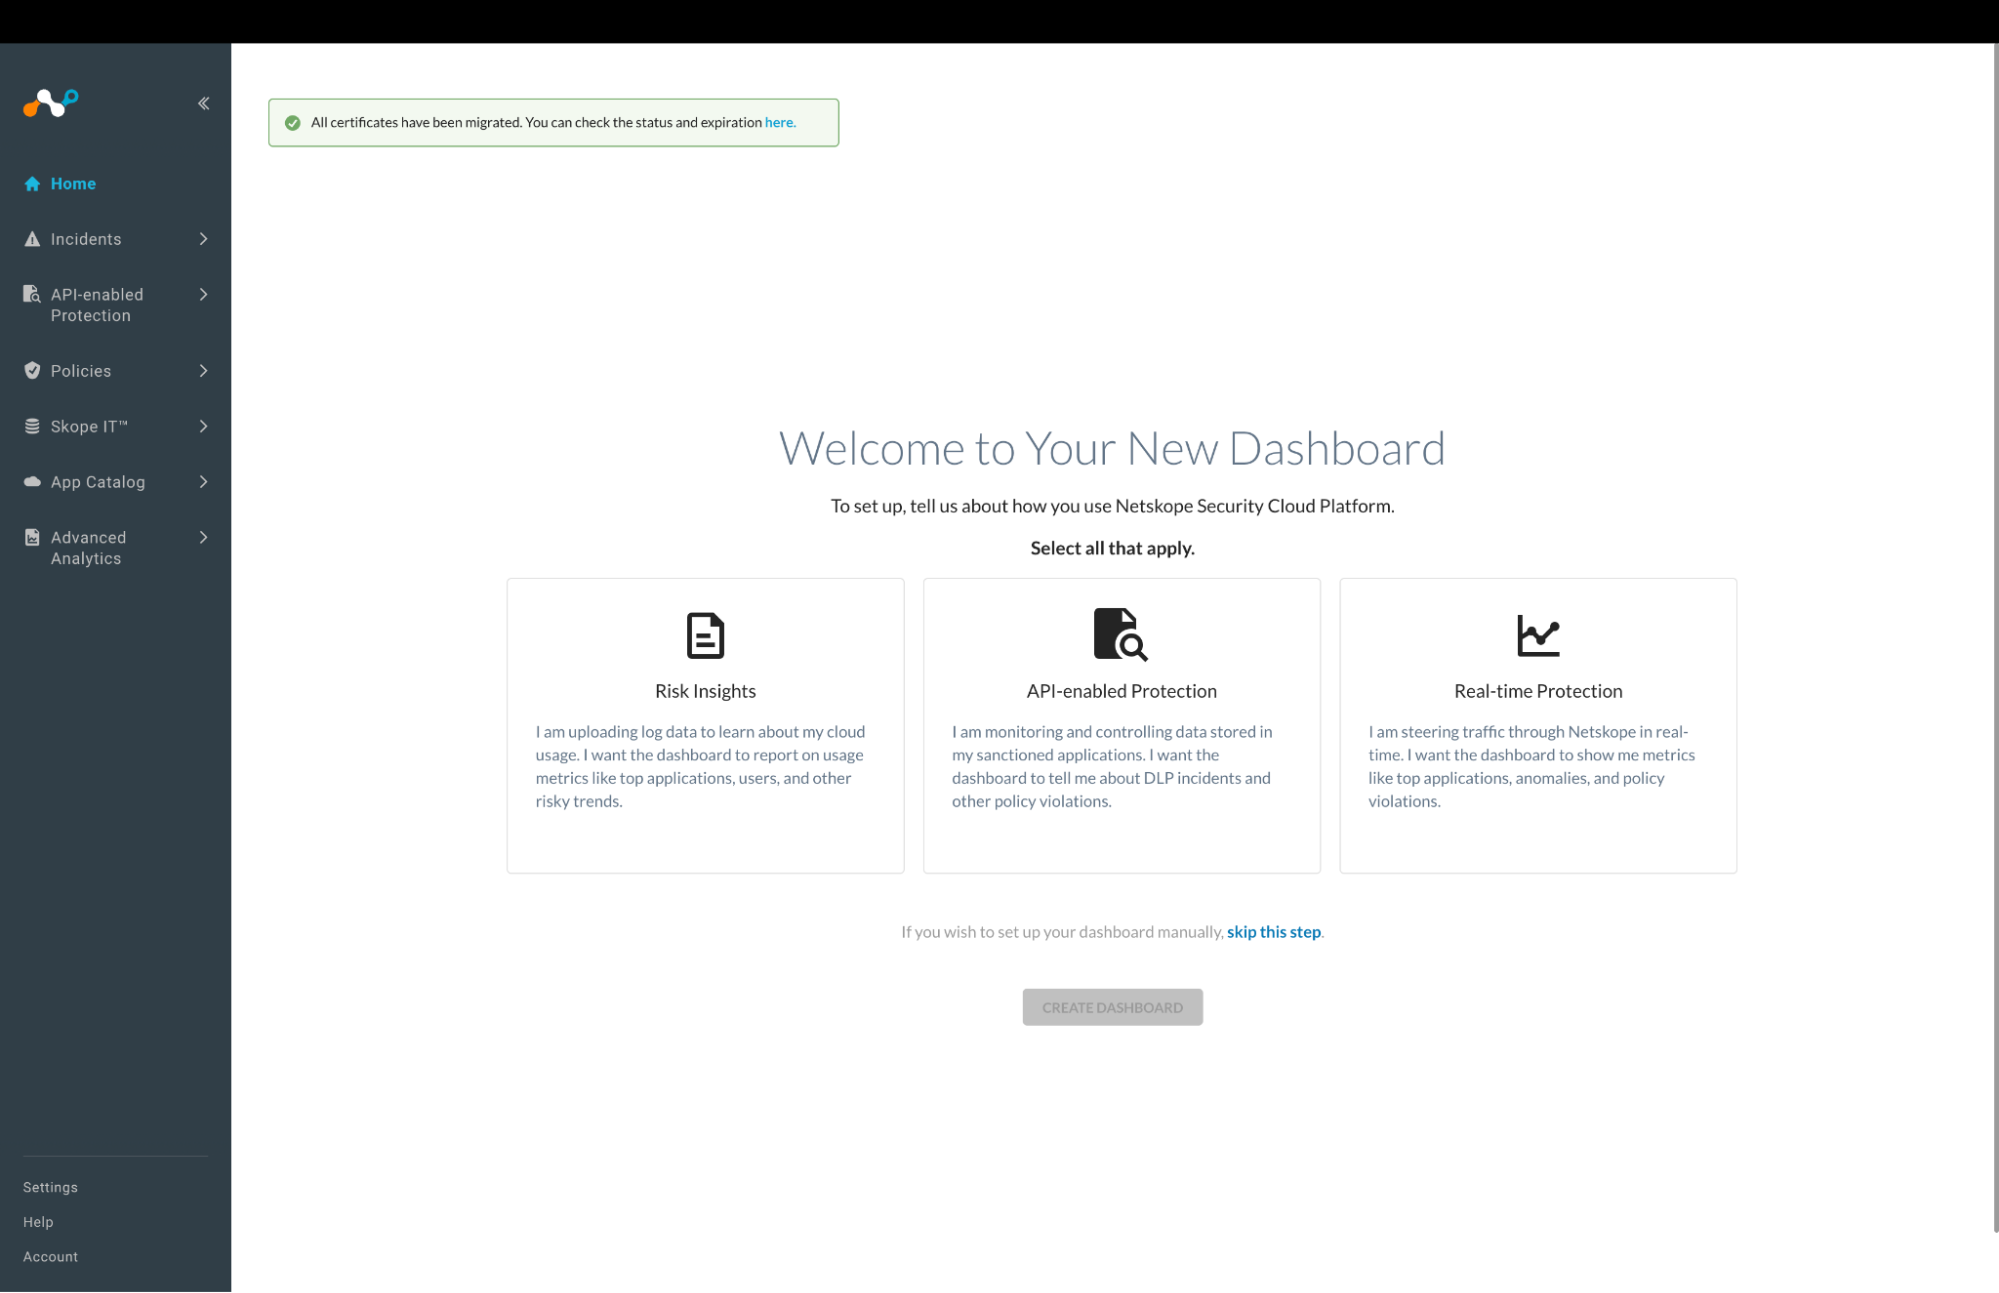1999x1293 pixels.
Task: Click the 'skip this step' link
Action: click(x=1274, y=932)
